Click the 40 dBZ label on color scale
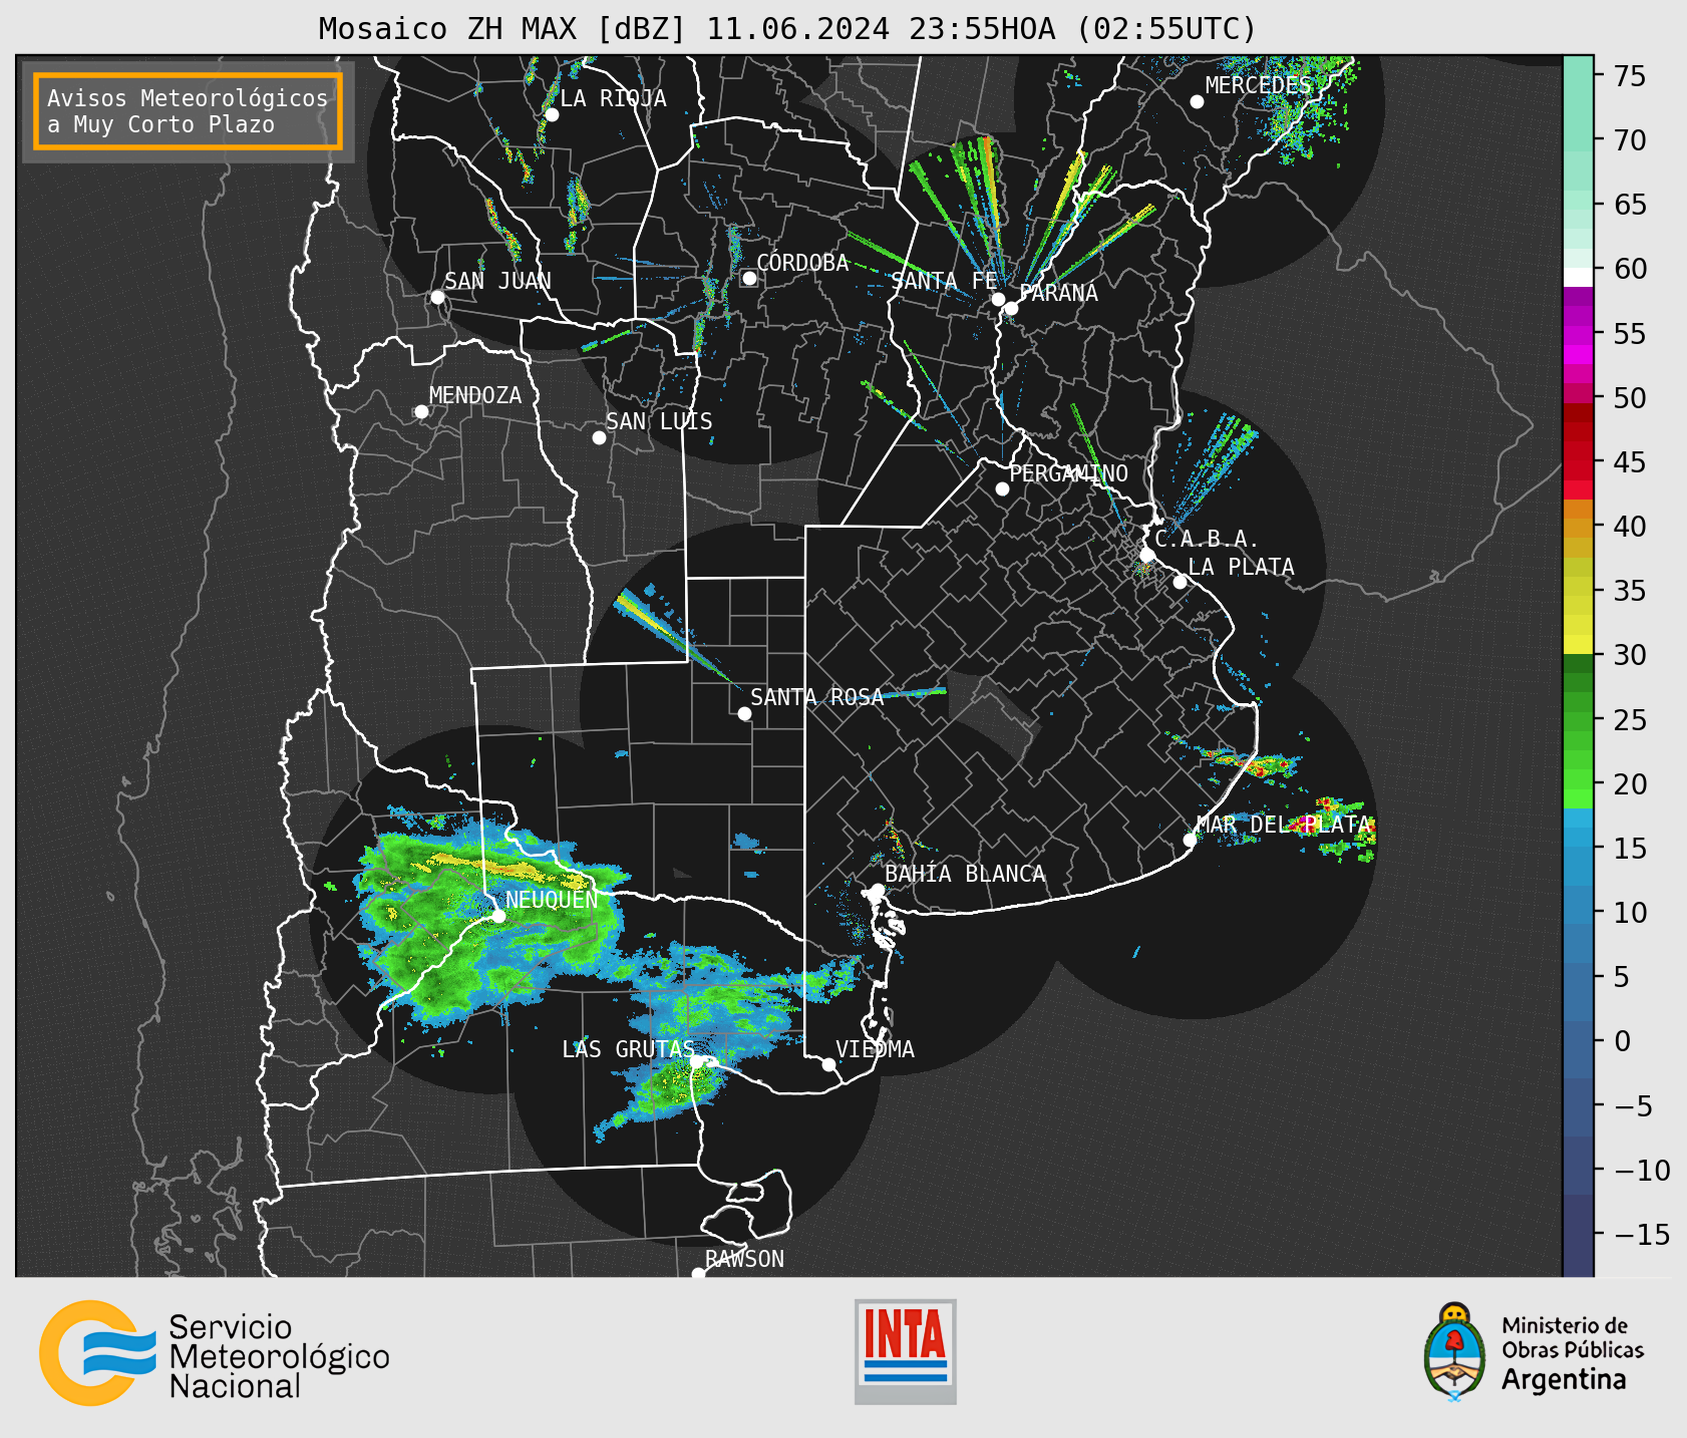The width and height of the screenshot is (1687, 1438). pyautogui.click(x=1629, y=527)
